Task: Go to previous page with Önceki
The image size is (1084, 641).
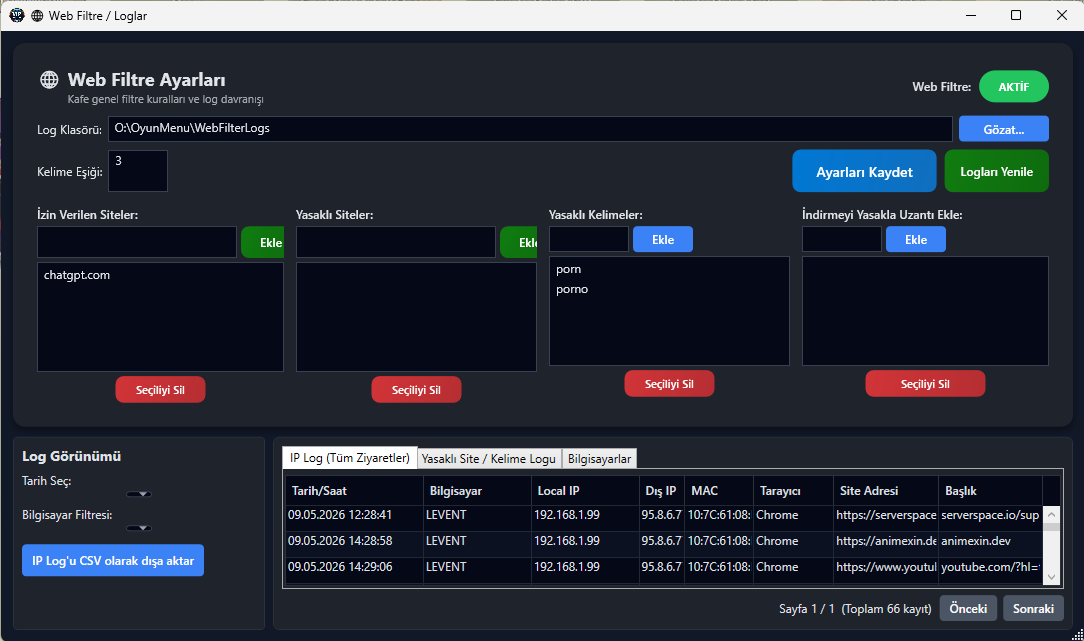Action: pyautogui.click(x=968, y=609)
